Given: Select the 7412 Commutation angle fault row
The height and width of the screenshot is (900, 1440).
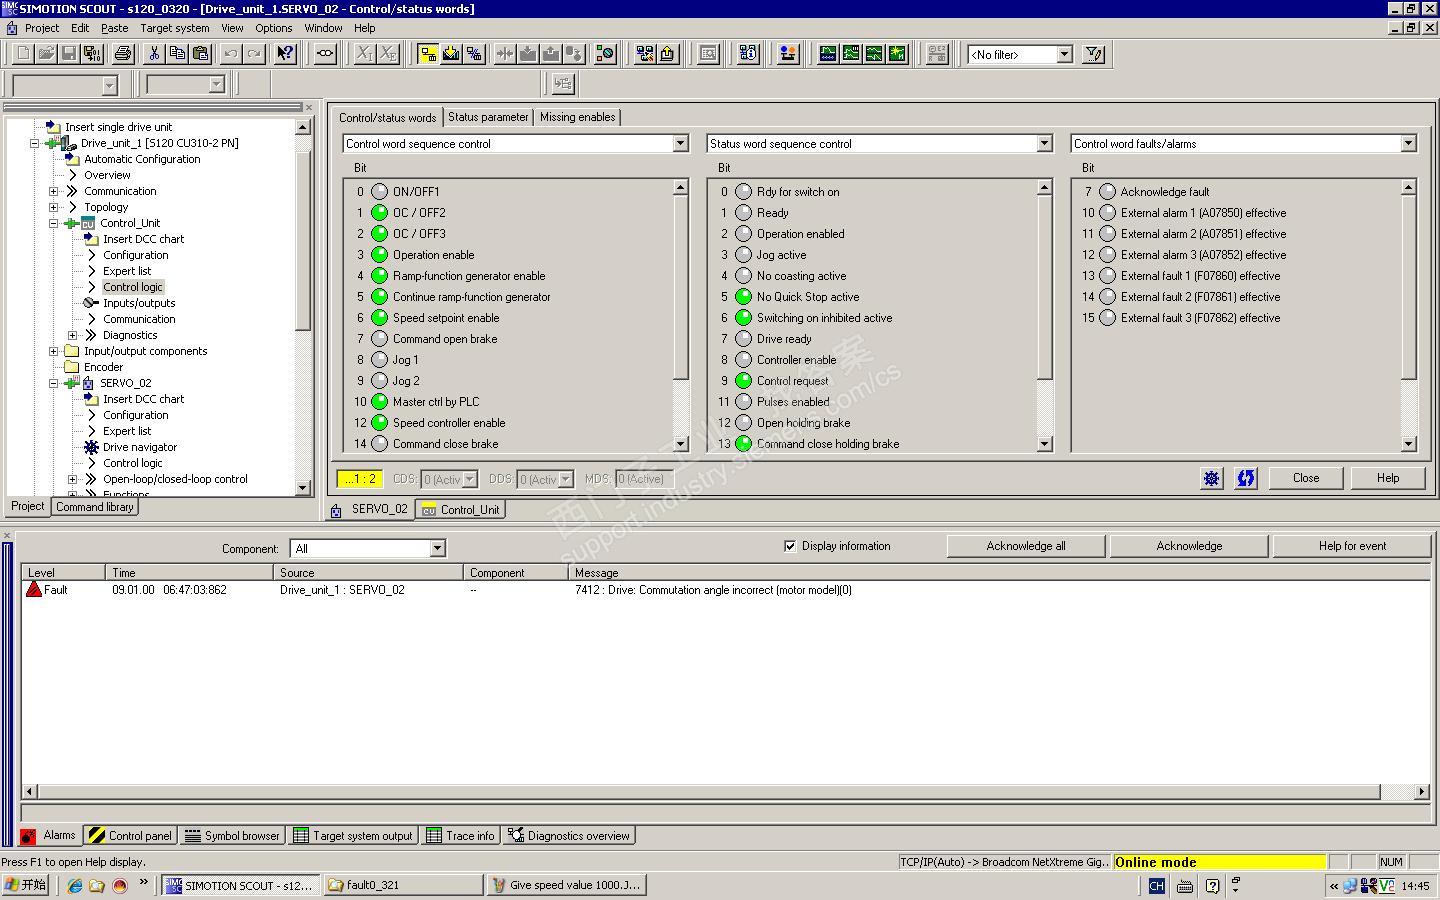Looking at the screenshot, I should (726, 590).
